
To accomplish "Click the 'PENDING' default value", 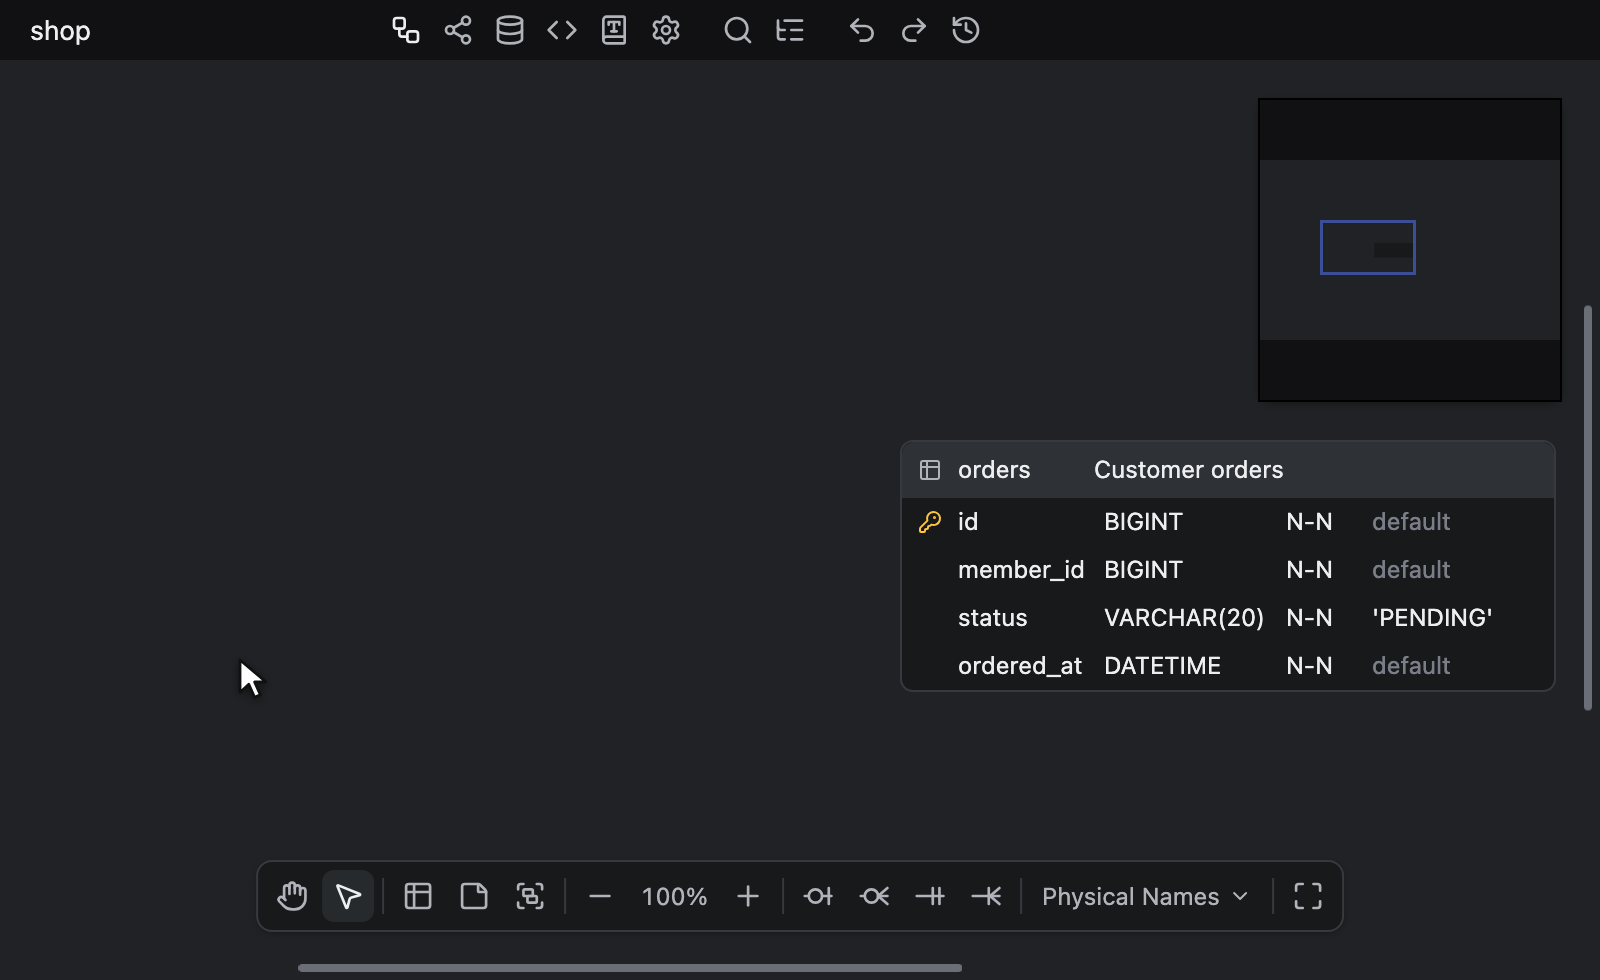I will (x=1432, y=618).
